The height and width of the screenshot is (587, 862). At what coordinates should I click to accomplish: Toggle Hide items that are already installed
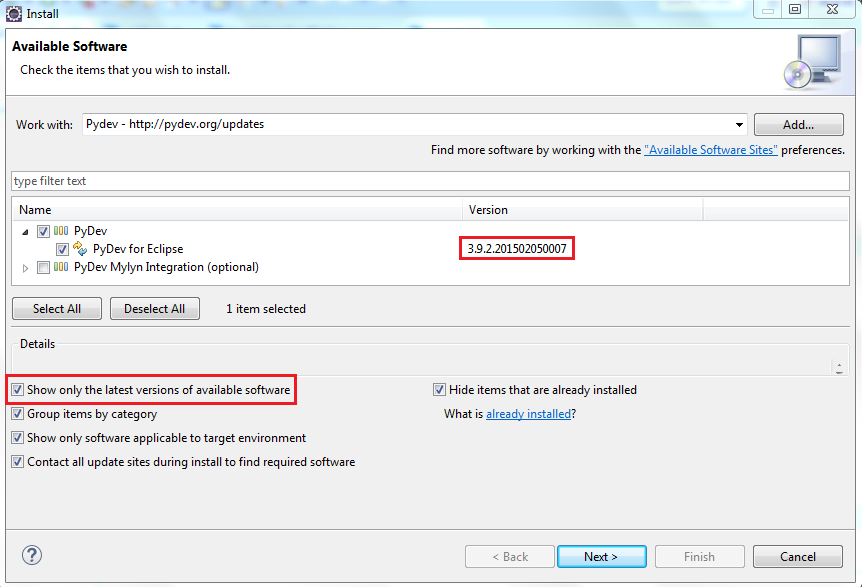tap(439, 390)
